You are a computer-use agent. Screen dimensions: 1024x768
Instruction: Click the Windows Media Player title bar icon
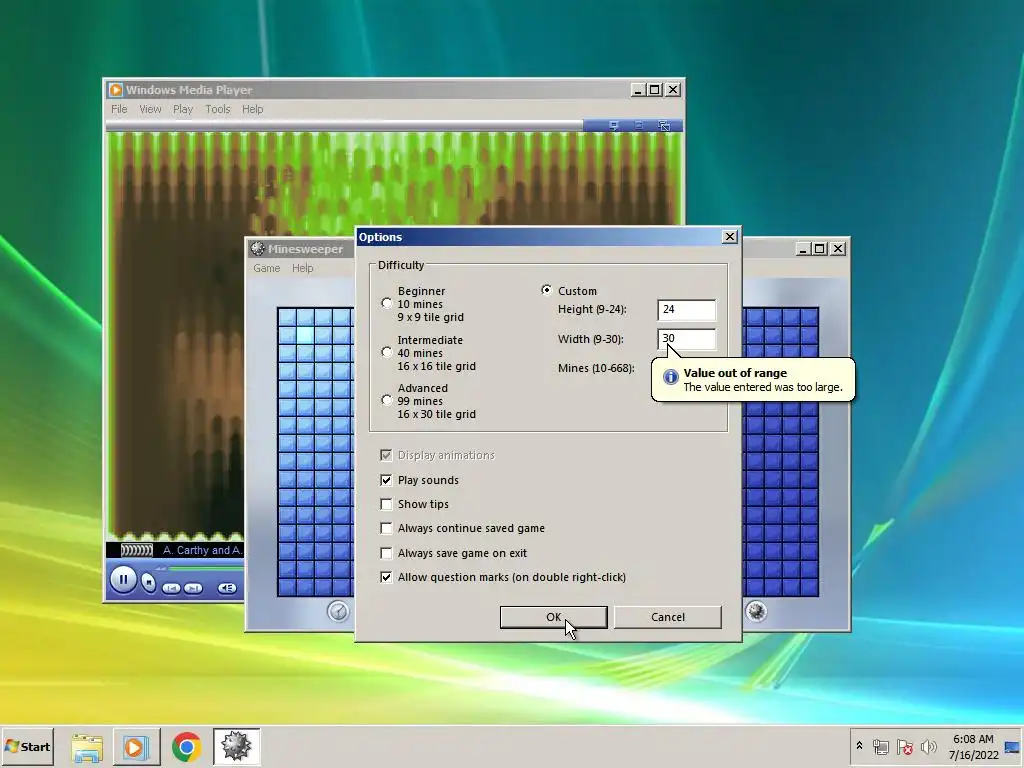click(x=116, y=89)
